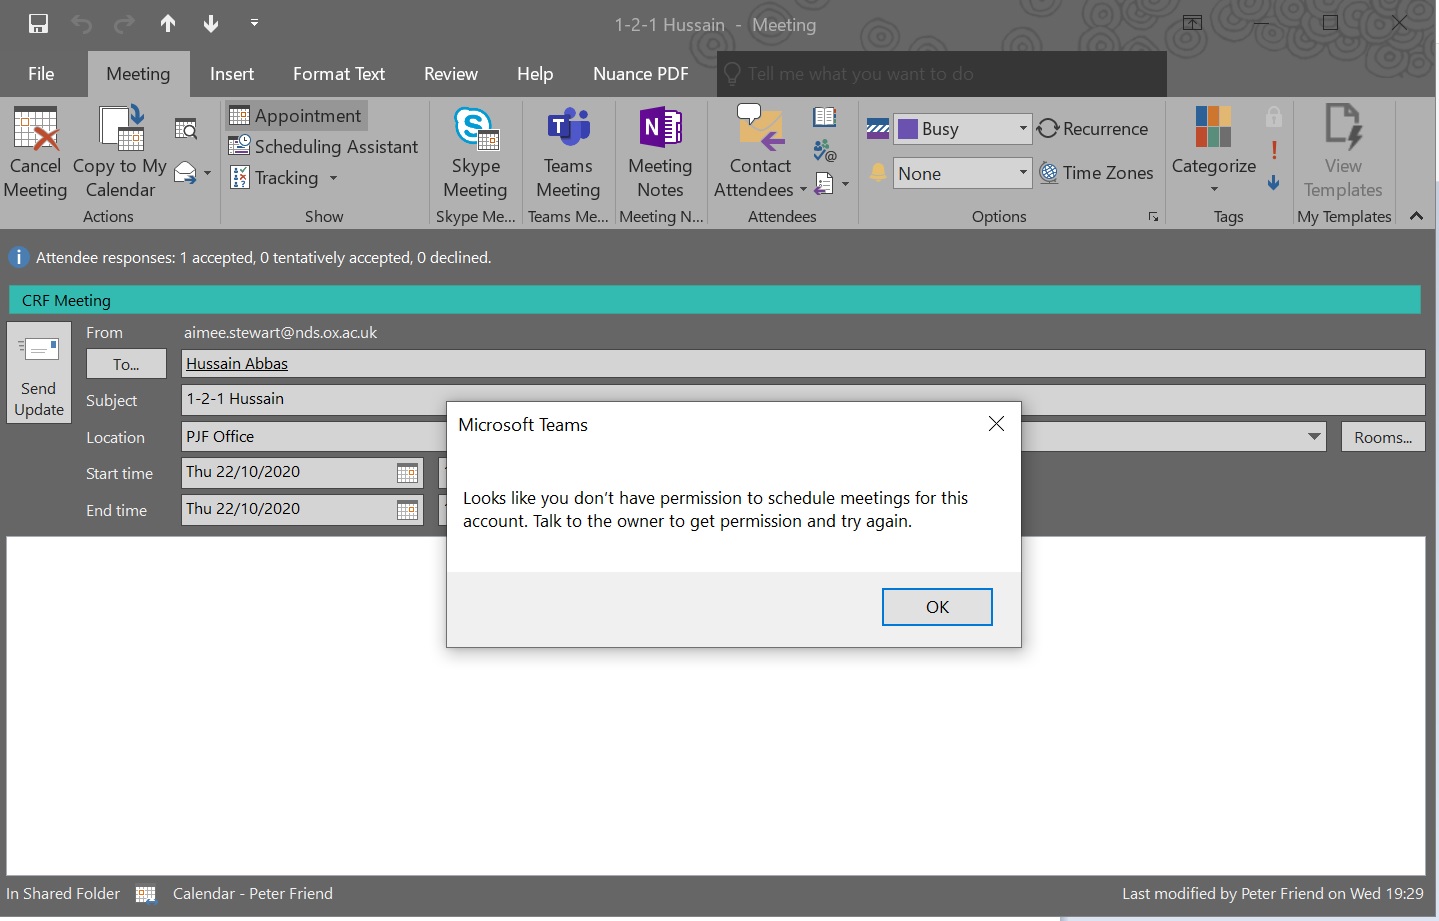This screenshot has height=921, width=1439.
Task: Set Low Importance with blue down arrow
Action: point(1274,183)
